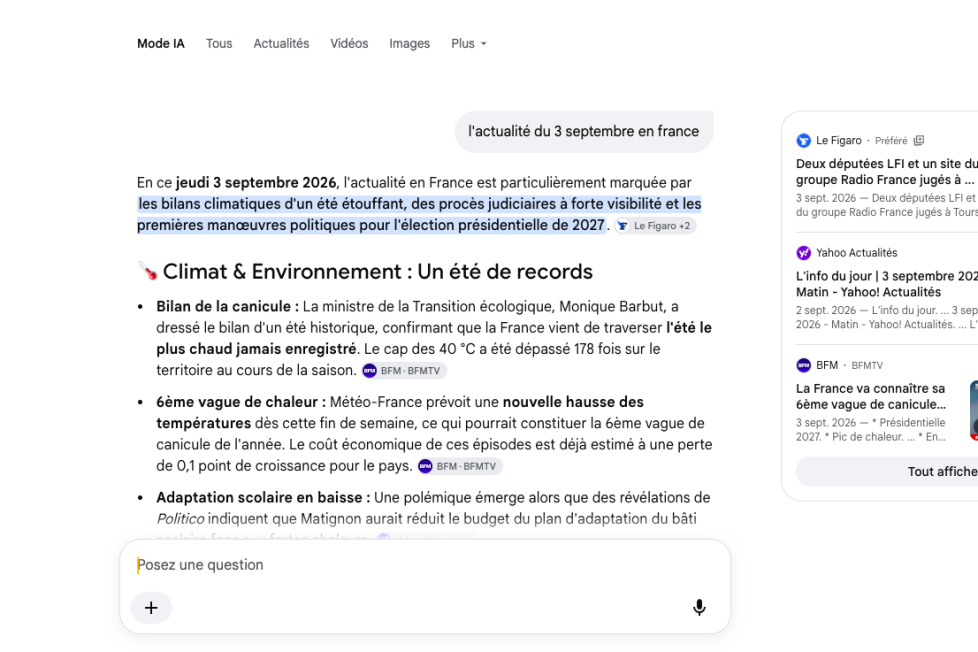978x652 pixels.
Task: Click the Le Figaro logo icon in sidebar
Action: click(x=803, y=140)
